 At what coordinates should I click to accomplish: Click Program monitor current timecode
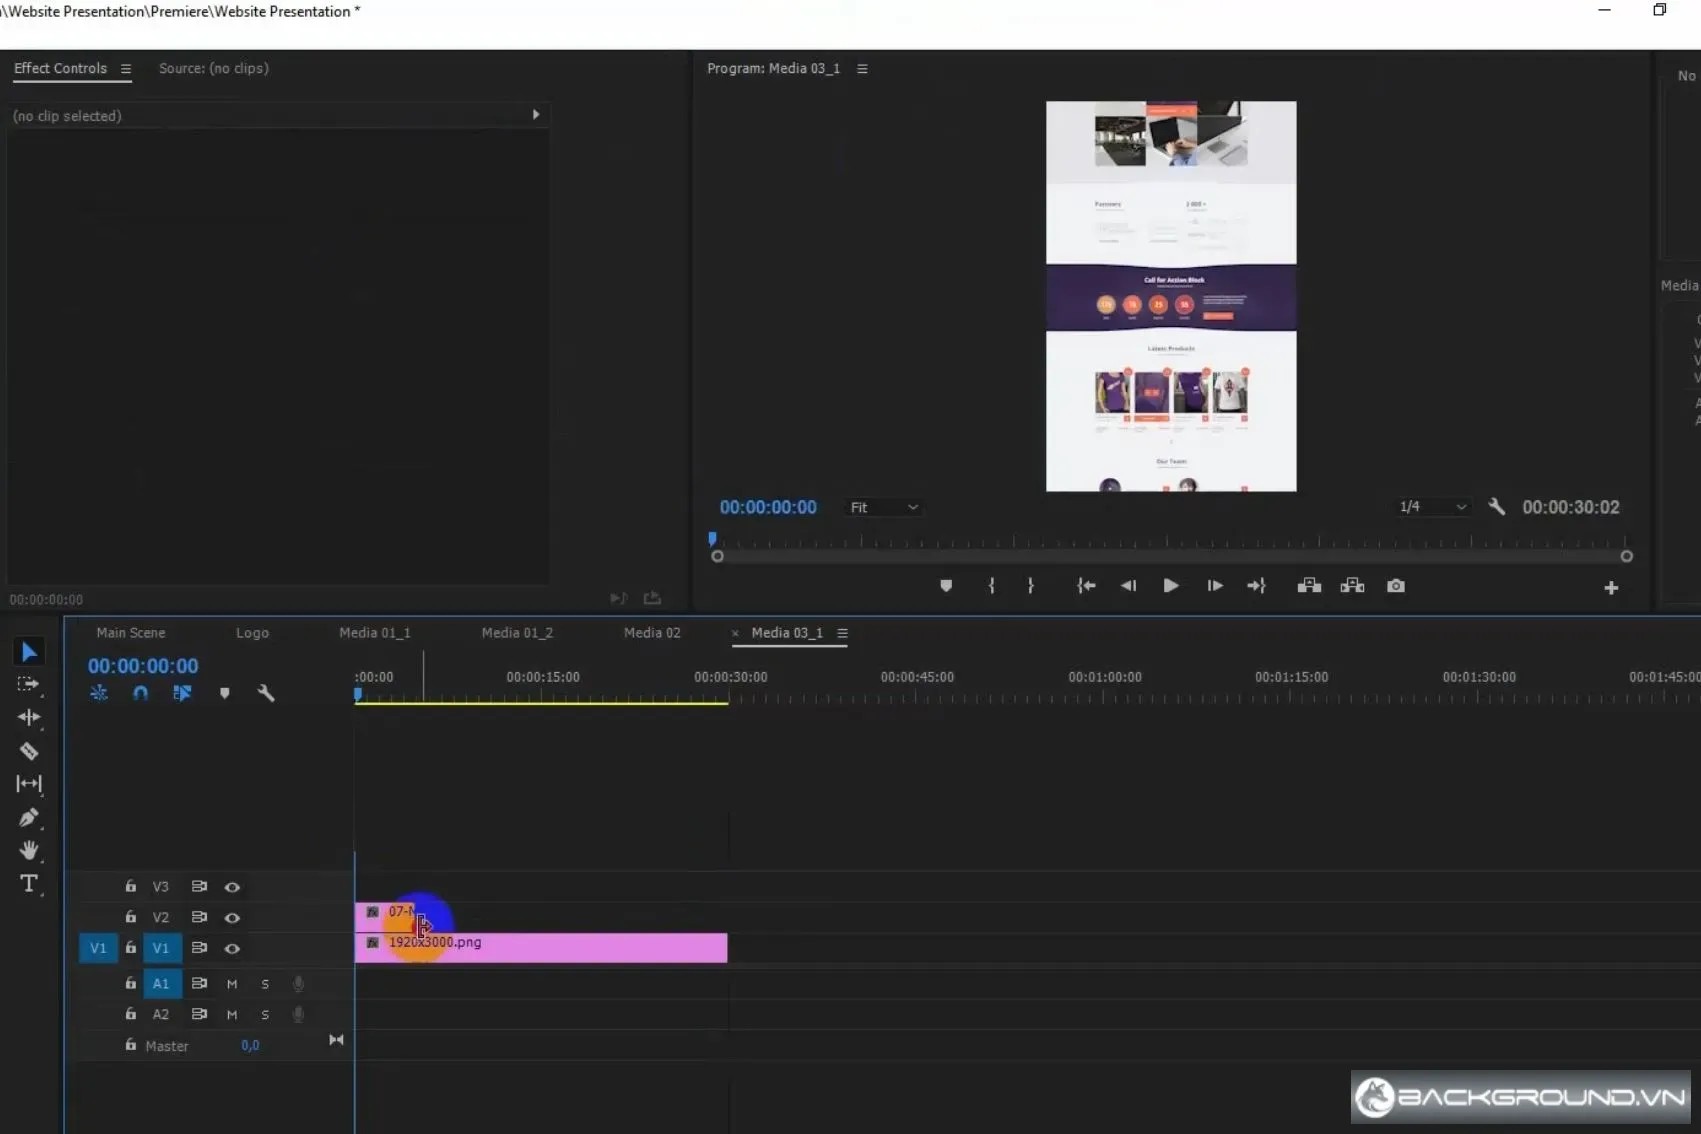[x=768, y=507]
